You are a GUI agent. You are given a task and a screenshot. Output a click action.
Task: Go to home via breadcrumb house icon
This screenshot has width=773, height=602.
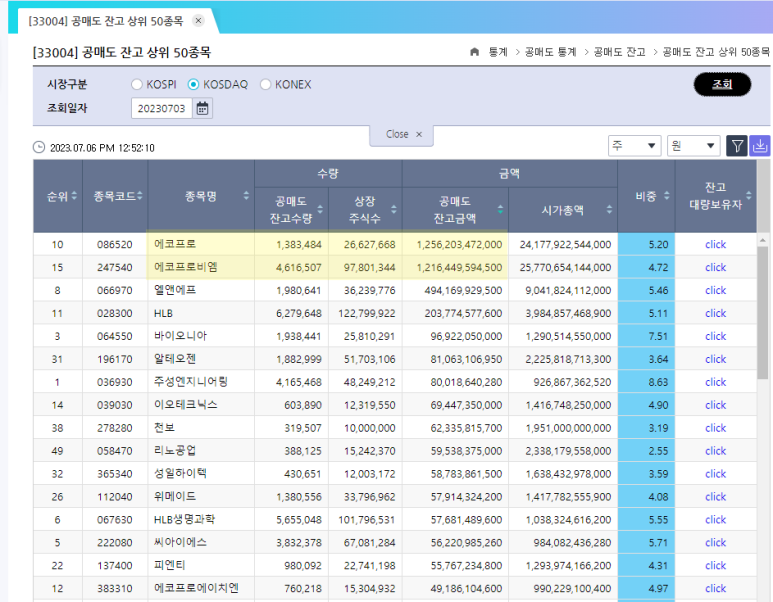(474, 52)
